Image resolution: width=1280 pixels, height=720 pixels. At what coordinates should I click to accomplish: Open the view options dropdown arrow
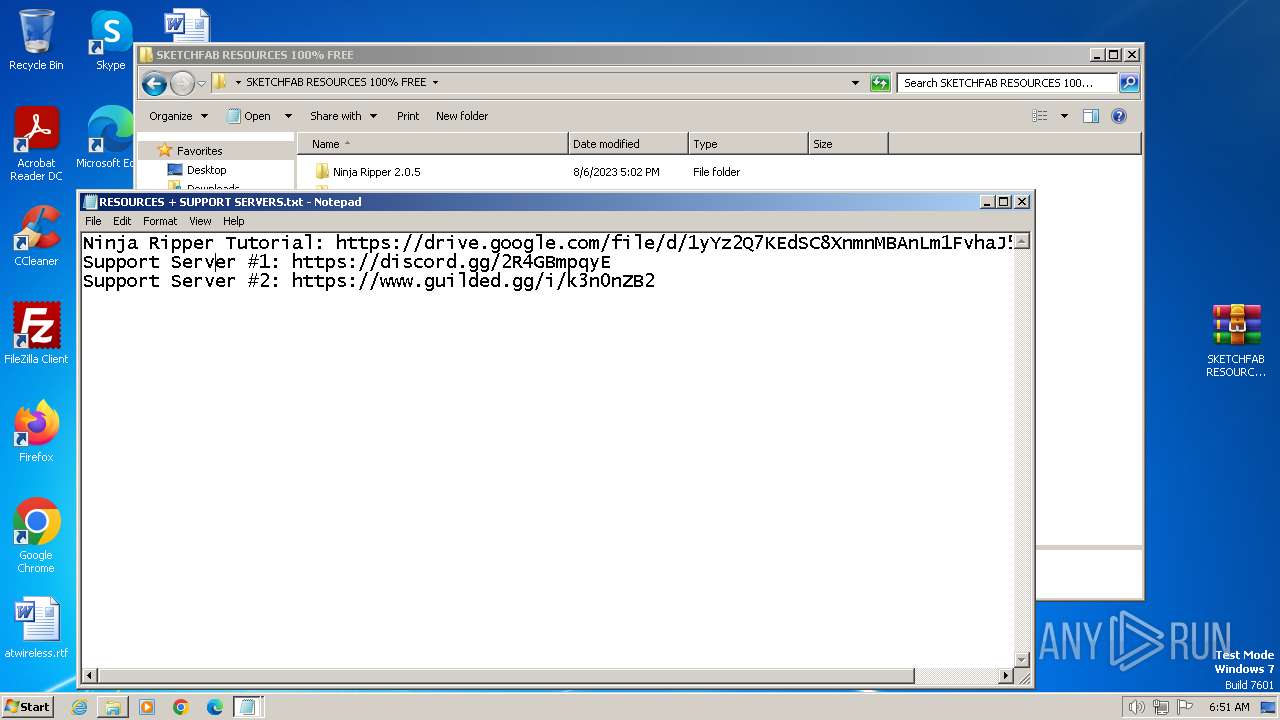(x=1064, y=116)
